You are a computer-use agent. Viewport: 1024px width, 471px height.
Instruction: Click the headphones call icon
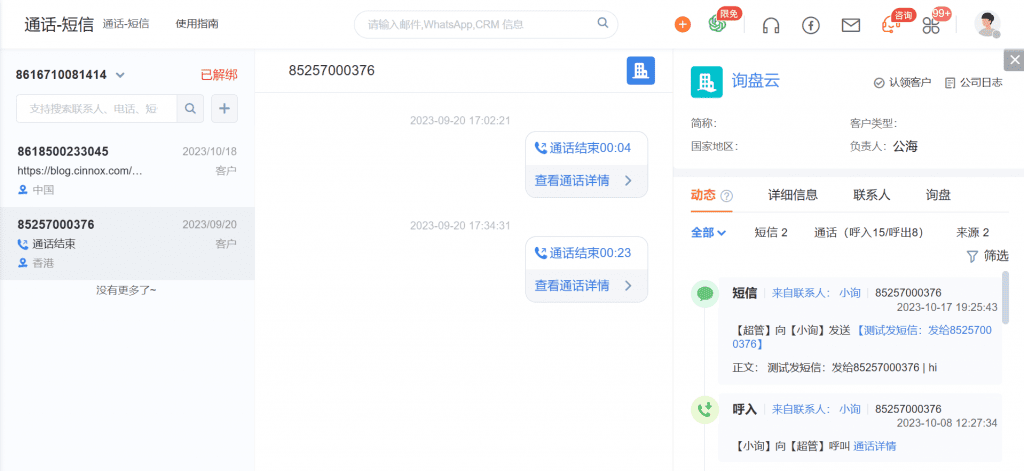point(771,25)
